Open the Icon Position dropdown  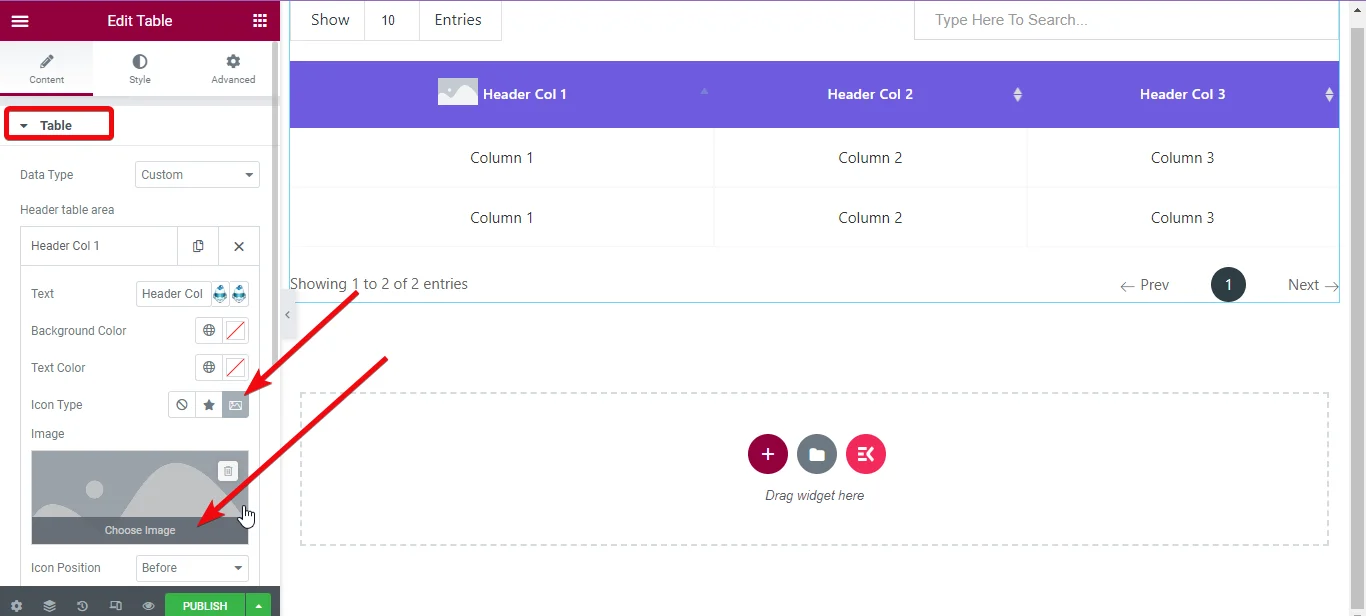tap(192, 568)
